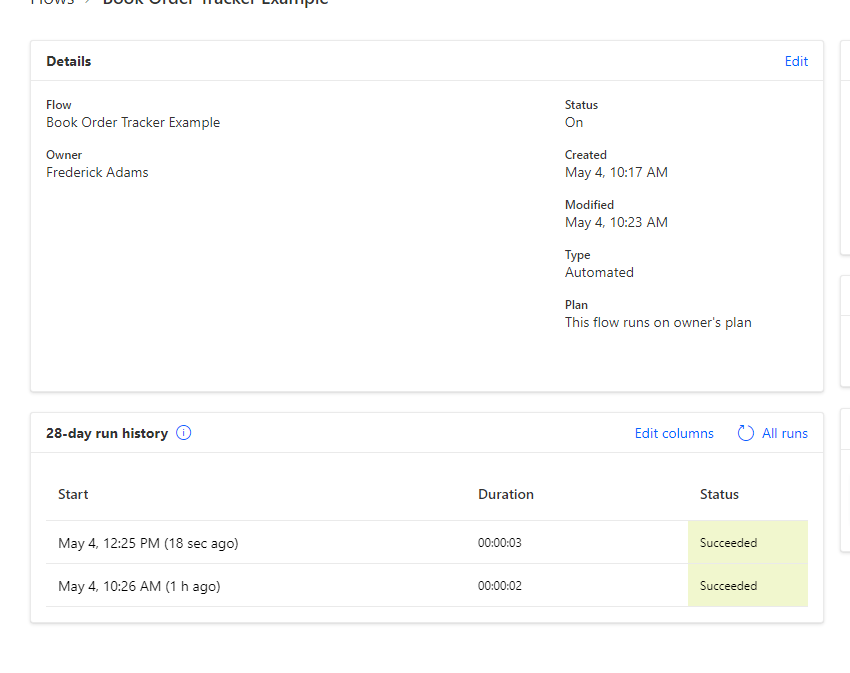Image resolution: width=850 pixels, height=673 pixels.
Task: Open the All runs link
Action: (784, 433)
